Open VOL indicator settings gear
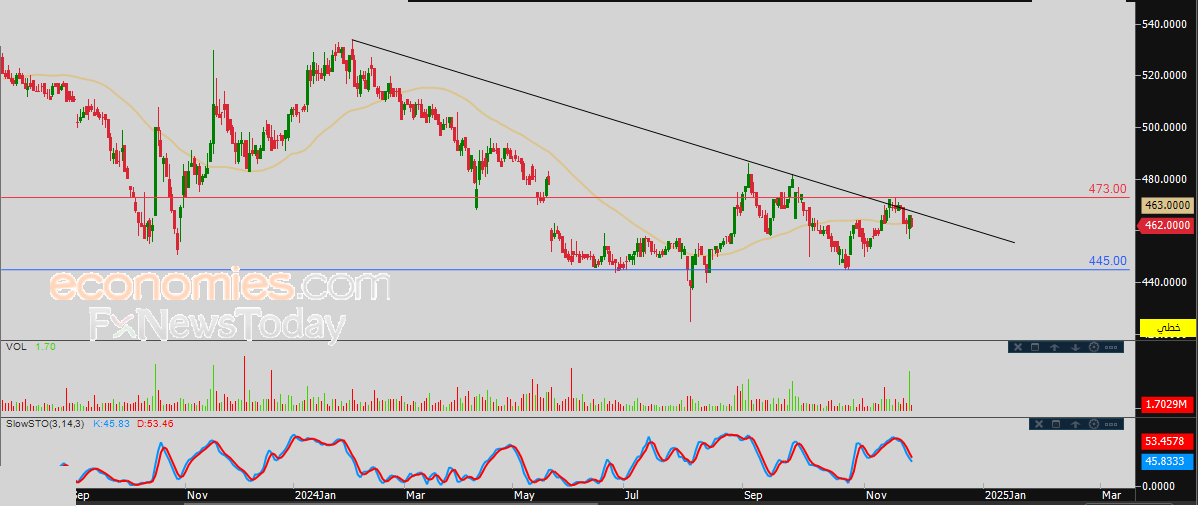The width and height of the screenshot is (1198, 506). 1093,347
